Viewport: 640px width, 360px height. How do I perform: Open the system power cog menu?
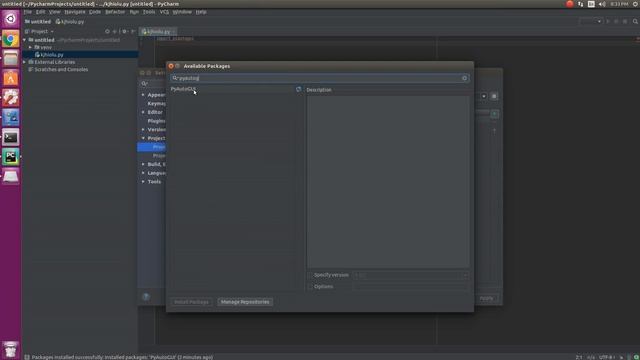click(636, 4)
